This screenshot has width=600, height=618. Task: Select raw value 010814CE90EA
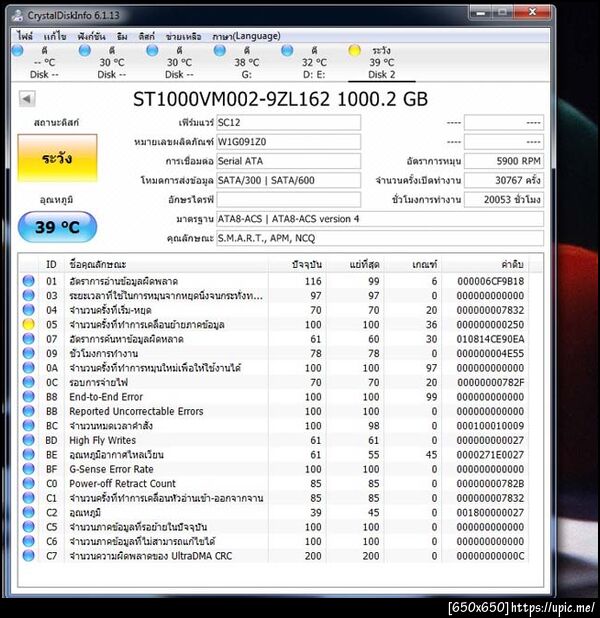pos(490,339)
